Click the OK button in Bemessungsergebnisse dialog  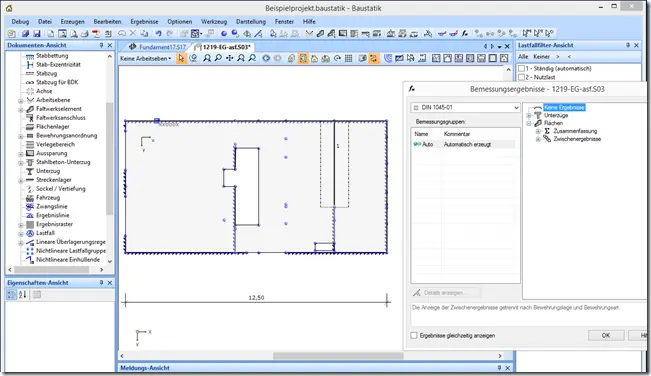pos(606,335)
